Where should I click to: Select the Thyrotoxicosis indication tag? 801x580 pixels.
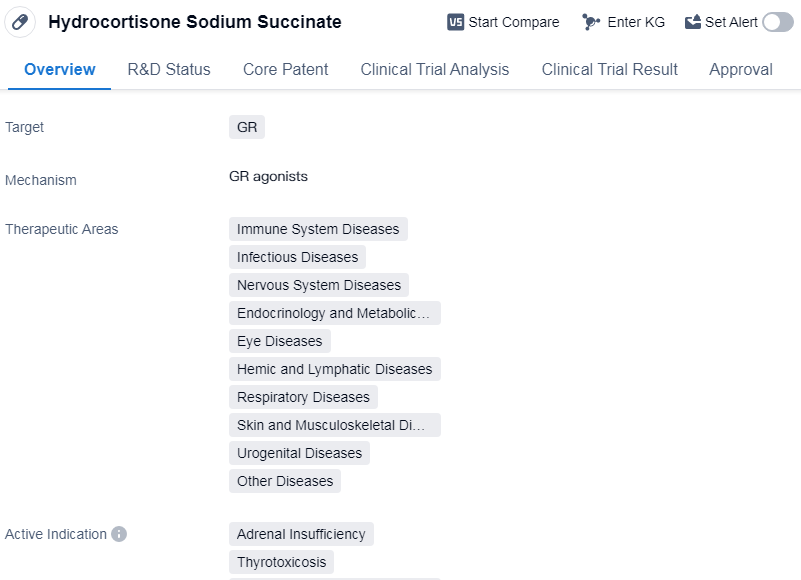click(x=281, y=562)
